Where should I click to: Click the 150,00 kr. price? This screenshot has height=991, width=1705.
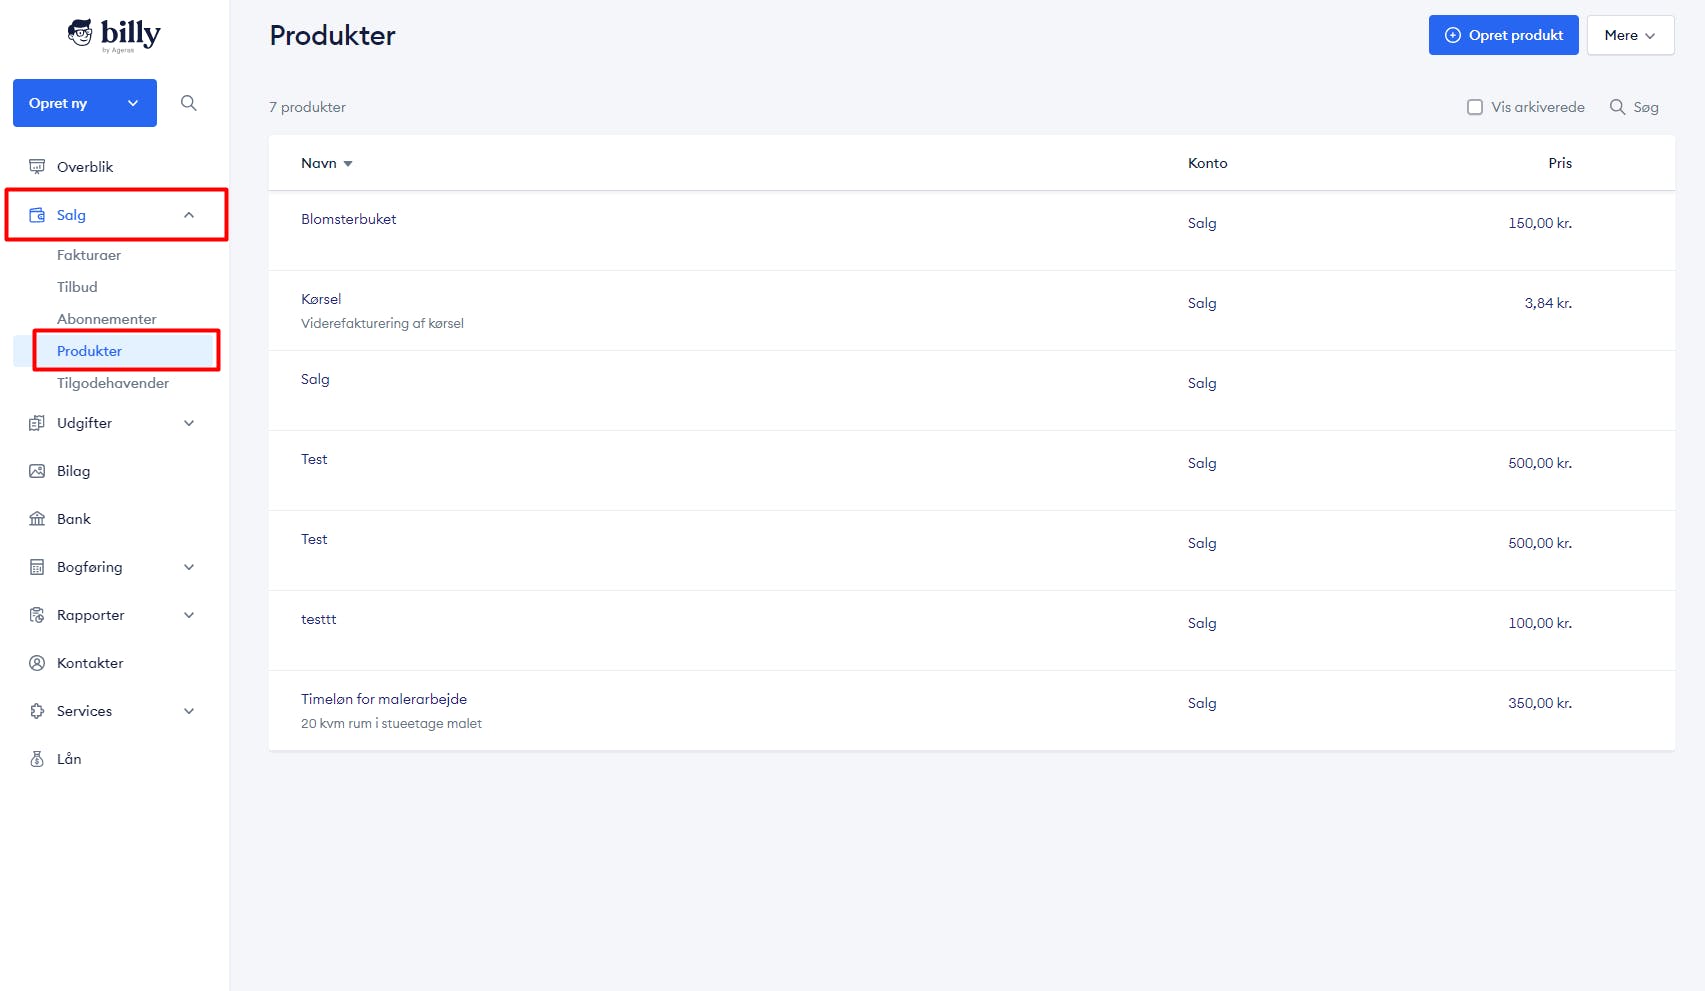1540,223
